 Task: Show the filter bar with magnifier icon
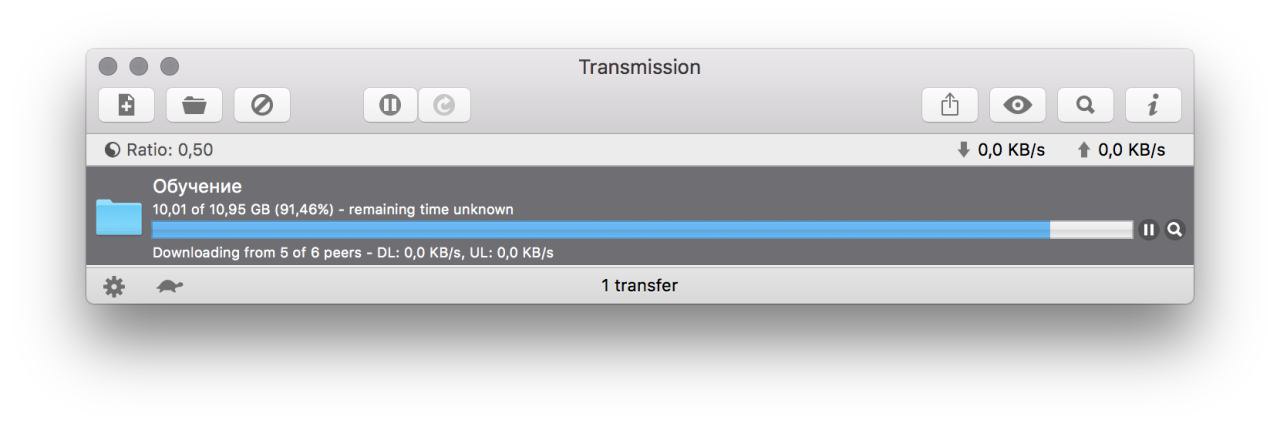(x=1086, y=105)
